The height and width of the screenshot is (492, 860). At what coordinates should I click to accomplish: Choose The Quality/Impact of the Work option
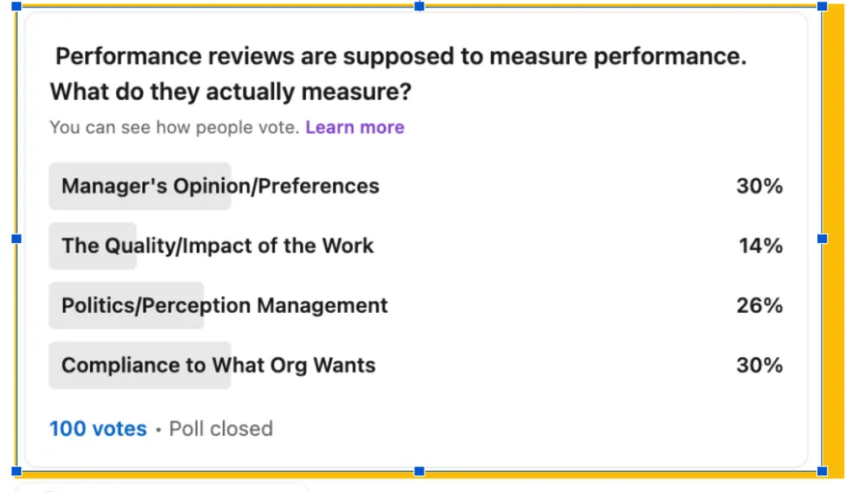point(217,246)
